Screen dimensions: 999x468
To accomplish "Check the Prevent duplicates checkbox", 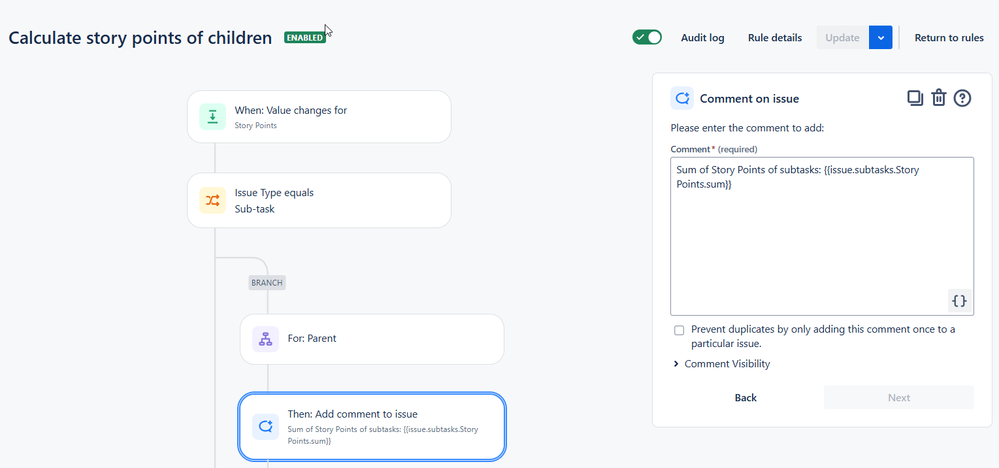I will click(x=680, y=330).
